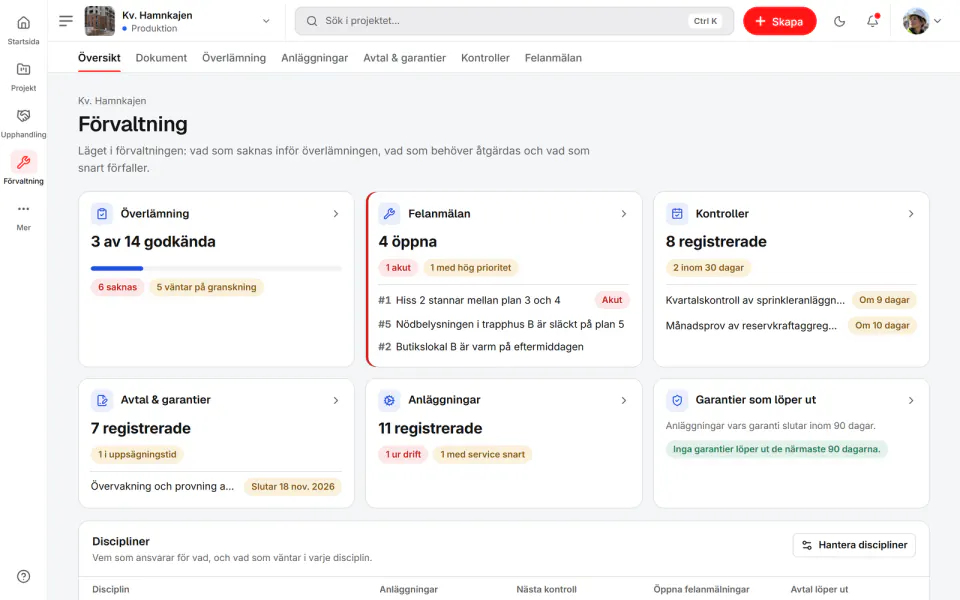Screen dimensions: 960x600
Task: Click the 1 med service snart badge
Action: tap(482, 454)
